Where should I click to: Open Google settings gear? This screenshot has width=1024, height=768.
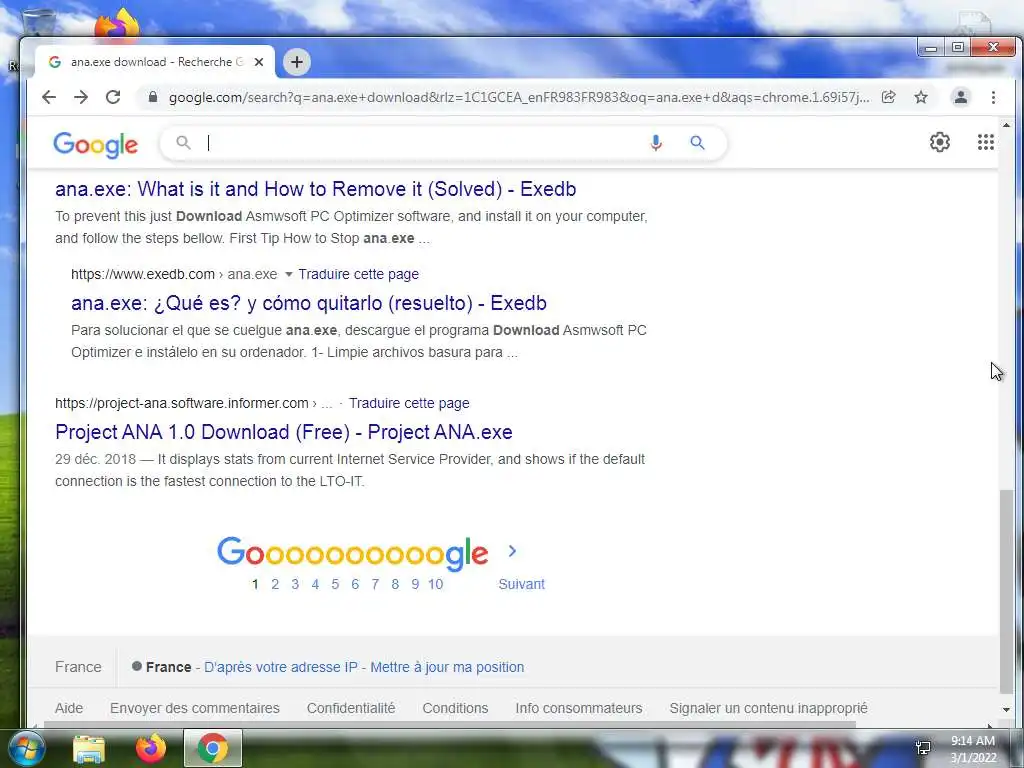coord(940,142)
